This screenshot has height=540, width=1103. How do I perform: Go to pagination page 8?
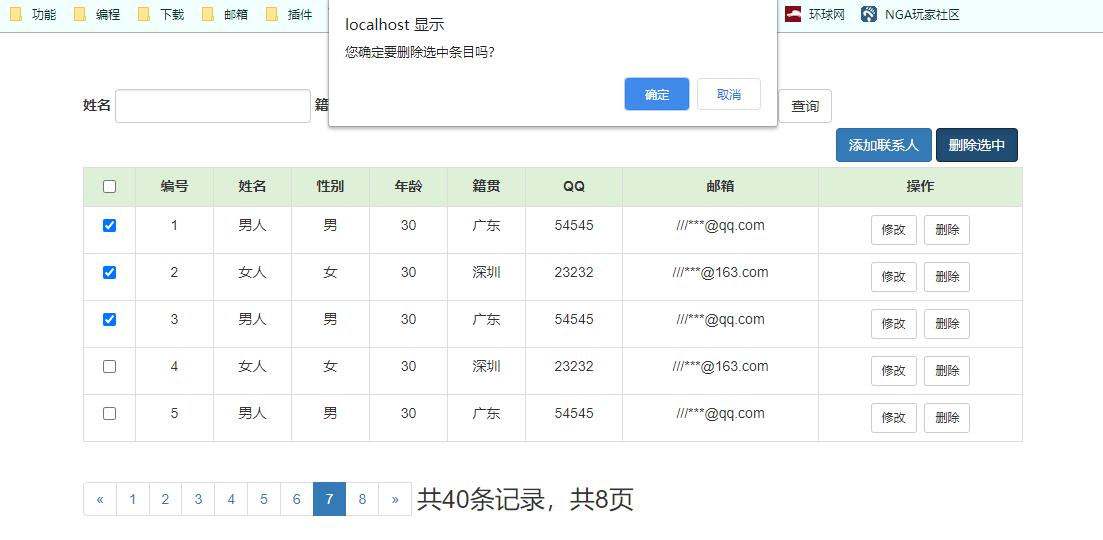tap(362, 499)
